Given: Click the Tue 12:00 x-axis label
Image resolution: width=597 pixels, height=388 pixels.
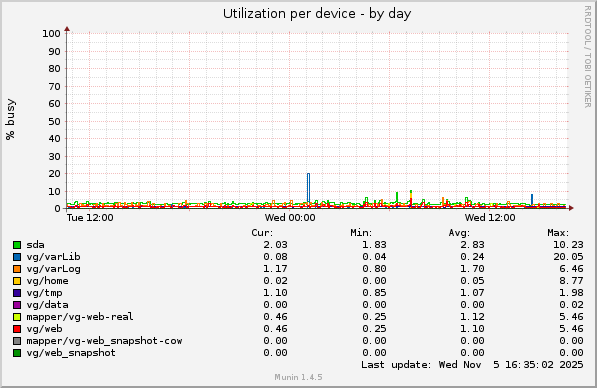Looking at the screenshot, I should 90,218.
